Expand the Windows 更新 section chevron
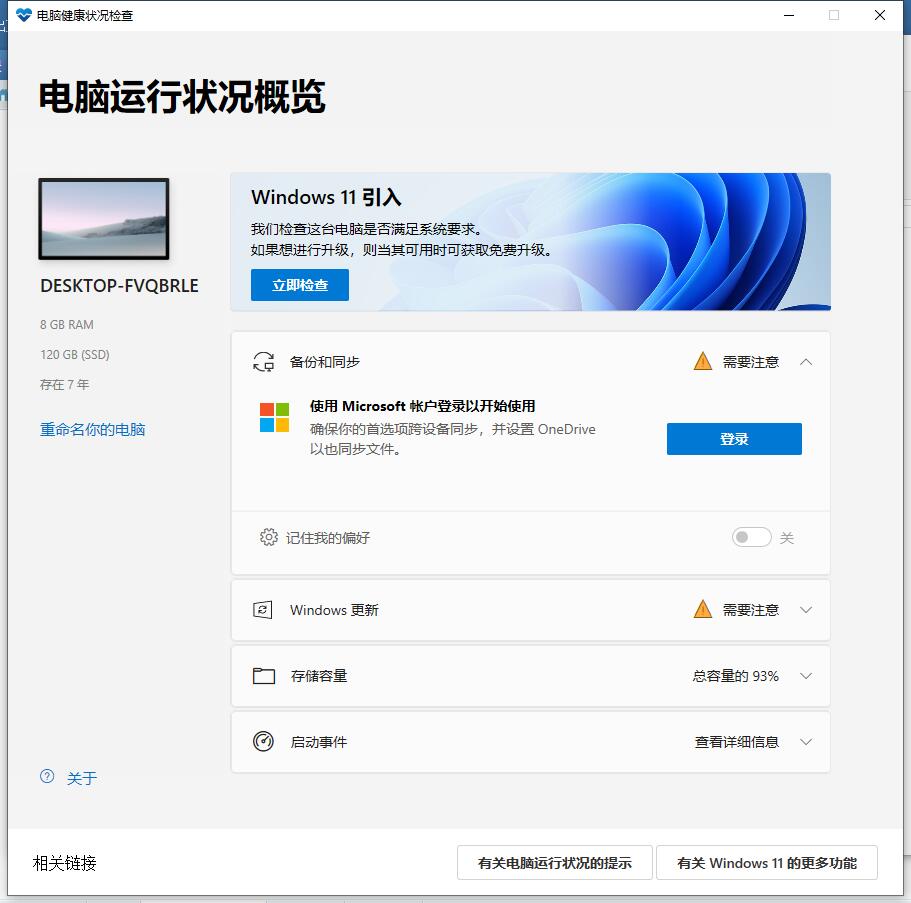 [x=806, y=610]
